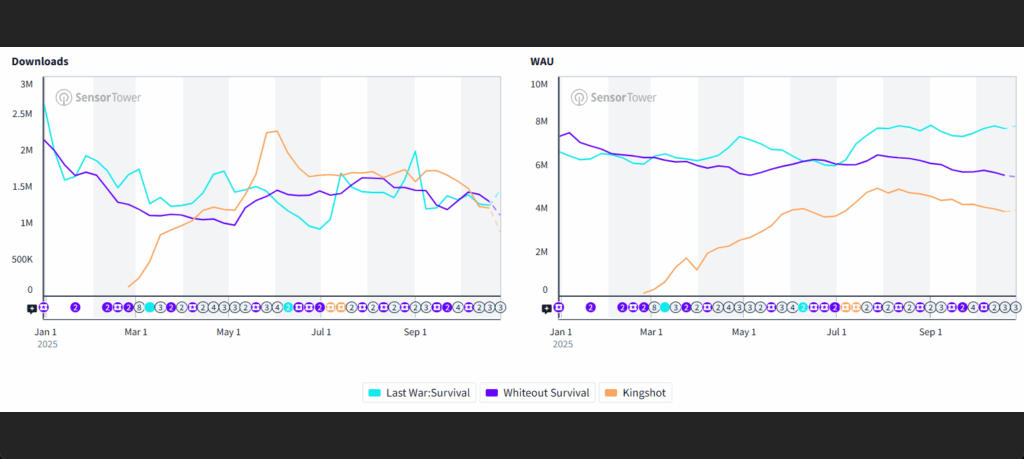
Task: Click the annotation comment icon under Downloads chart
Action: [32, 309]
